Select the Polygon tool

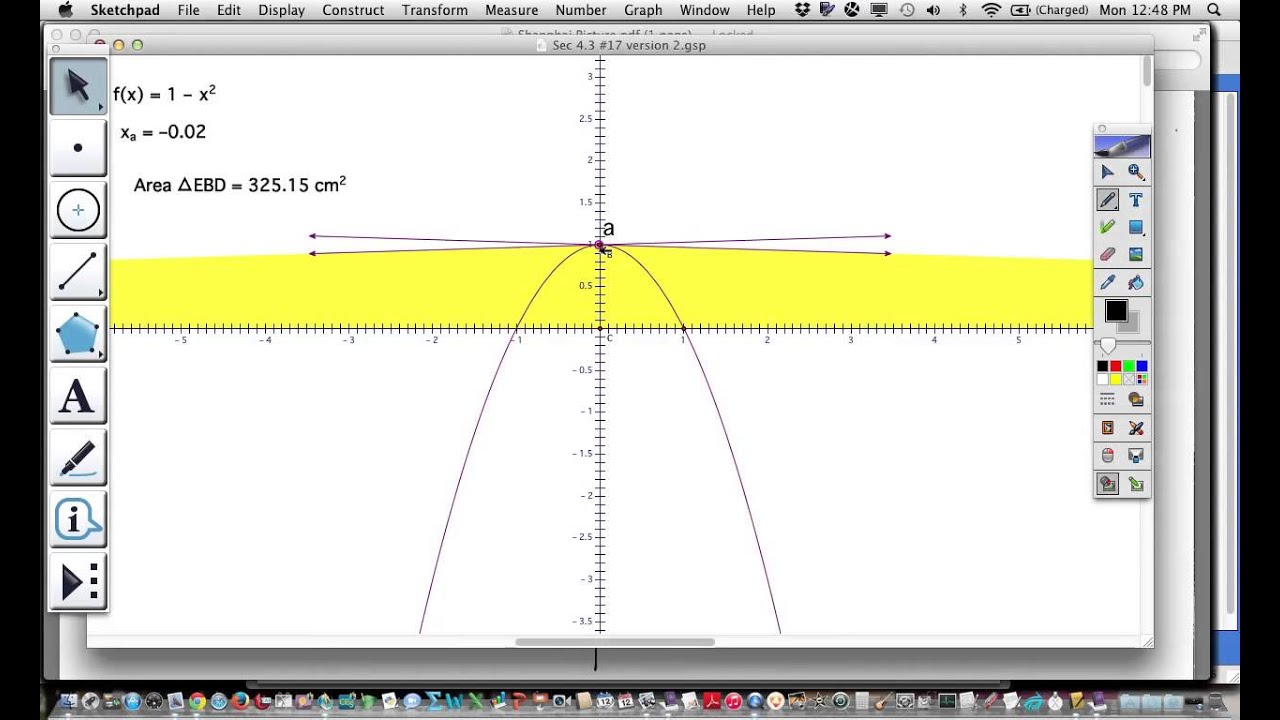pyautogui.click(x=78, y=335)
